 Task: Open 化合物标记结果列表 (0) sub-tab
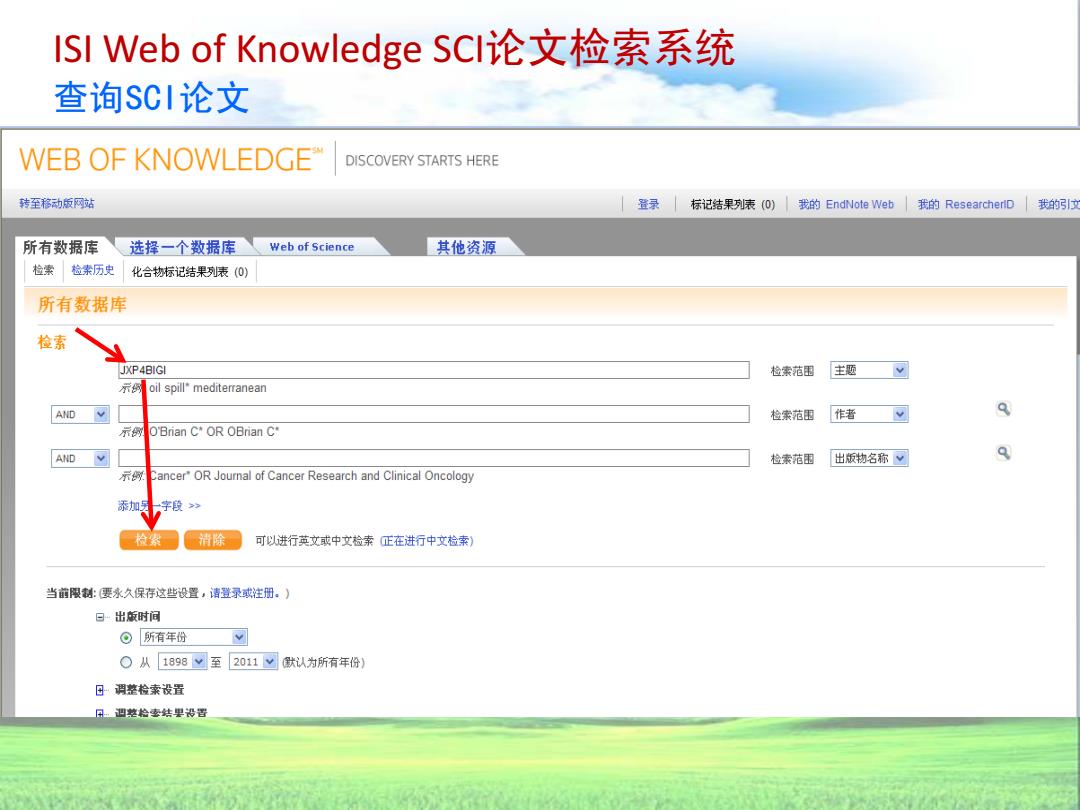point(190,272)
